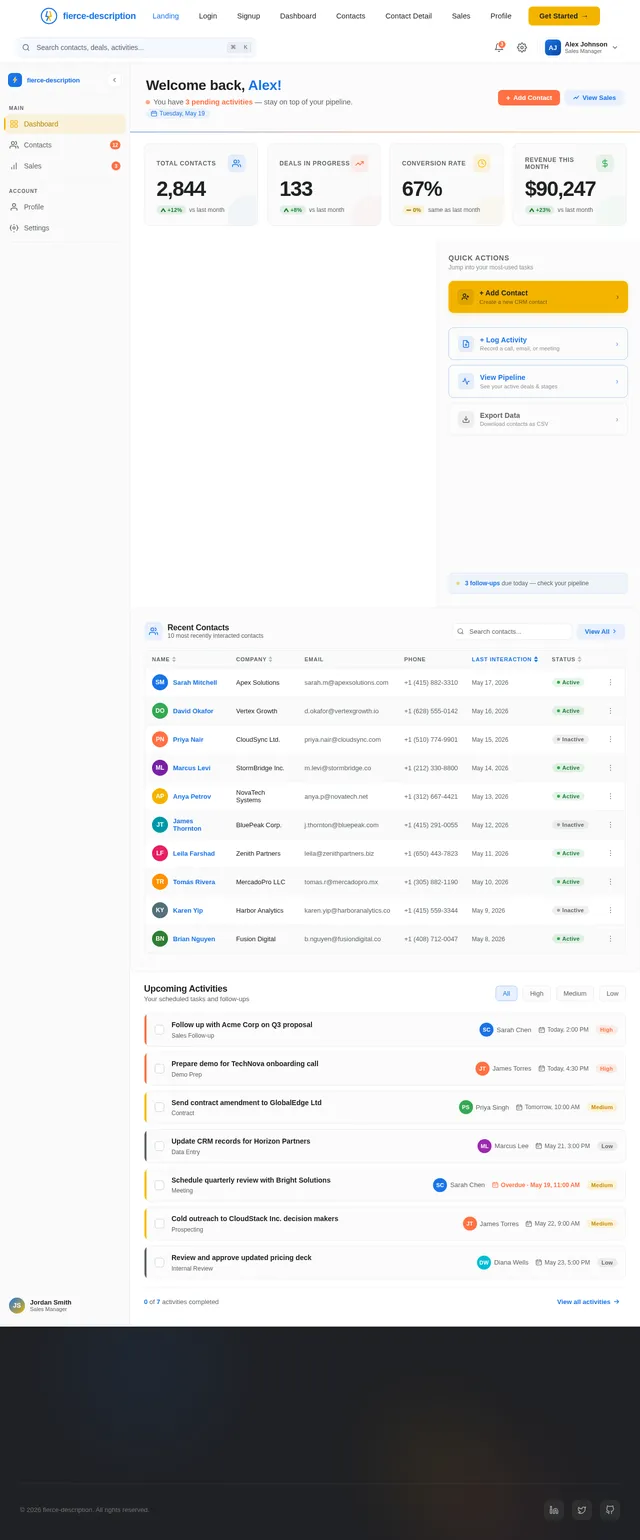
Task: Sort the table by Last Interaction column
Action: point(505,659)
